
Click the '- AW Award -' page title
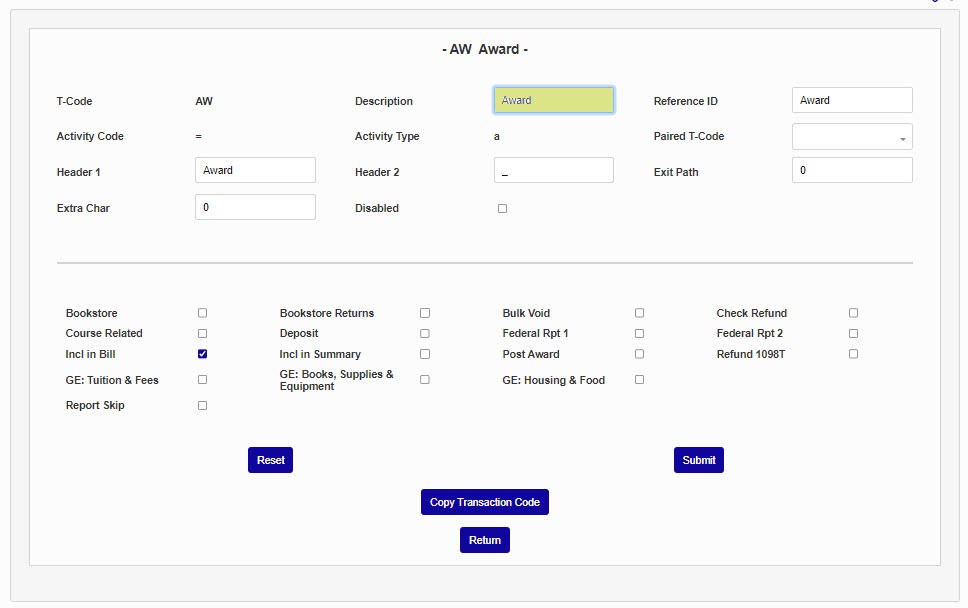coord(485,49)
